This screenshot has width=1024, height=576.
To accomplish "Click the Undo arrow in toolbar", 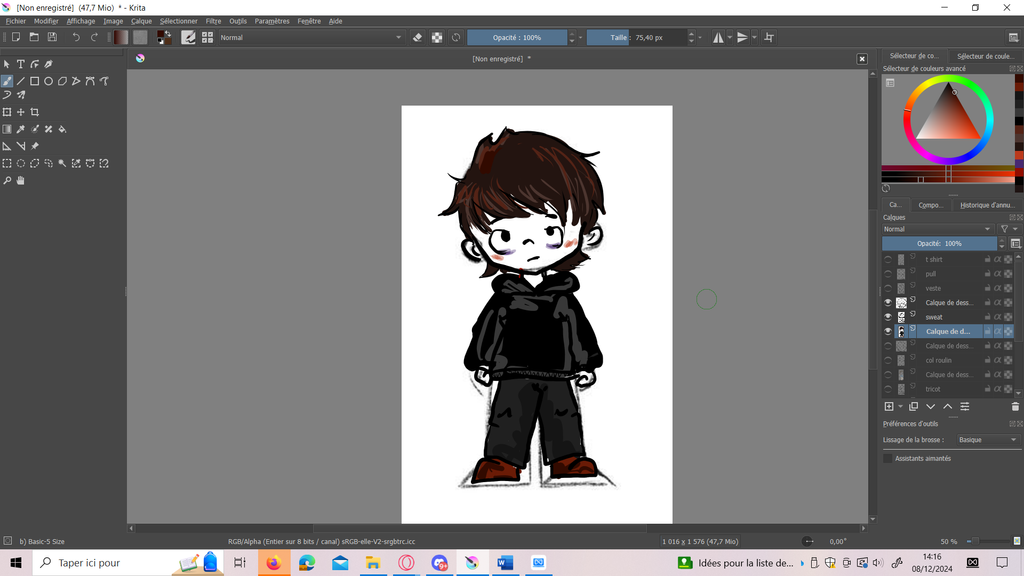I will [x=76, y=37].
